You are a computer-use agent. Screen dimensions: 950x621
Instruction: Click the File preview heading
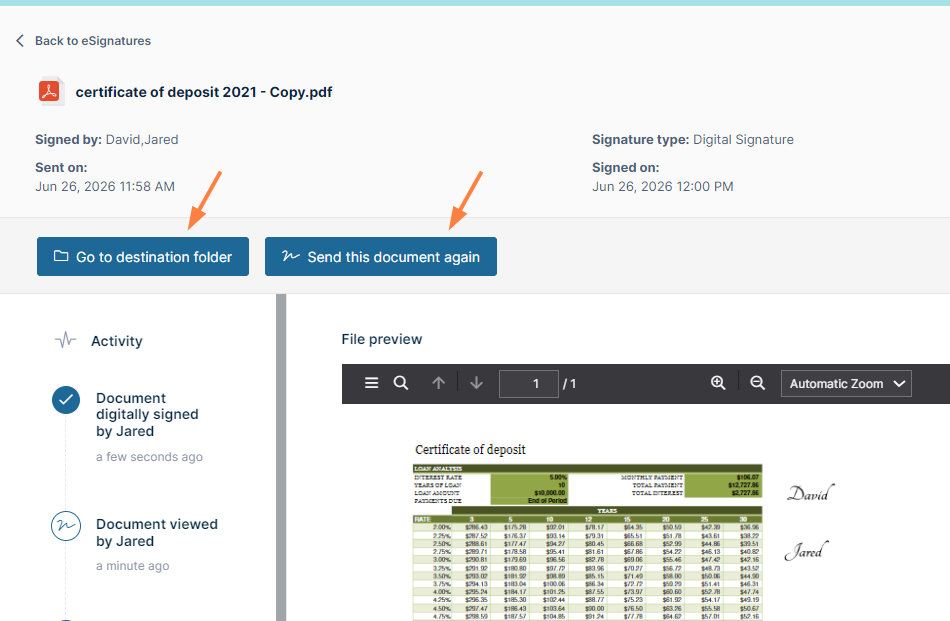(382, 339)
